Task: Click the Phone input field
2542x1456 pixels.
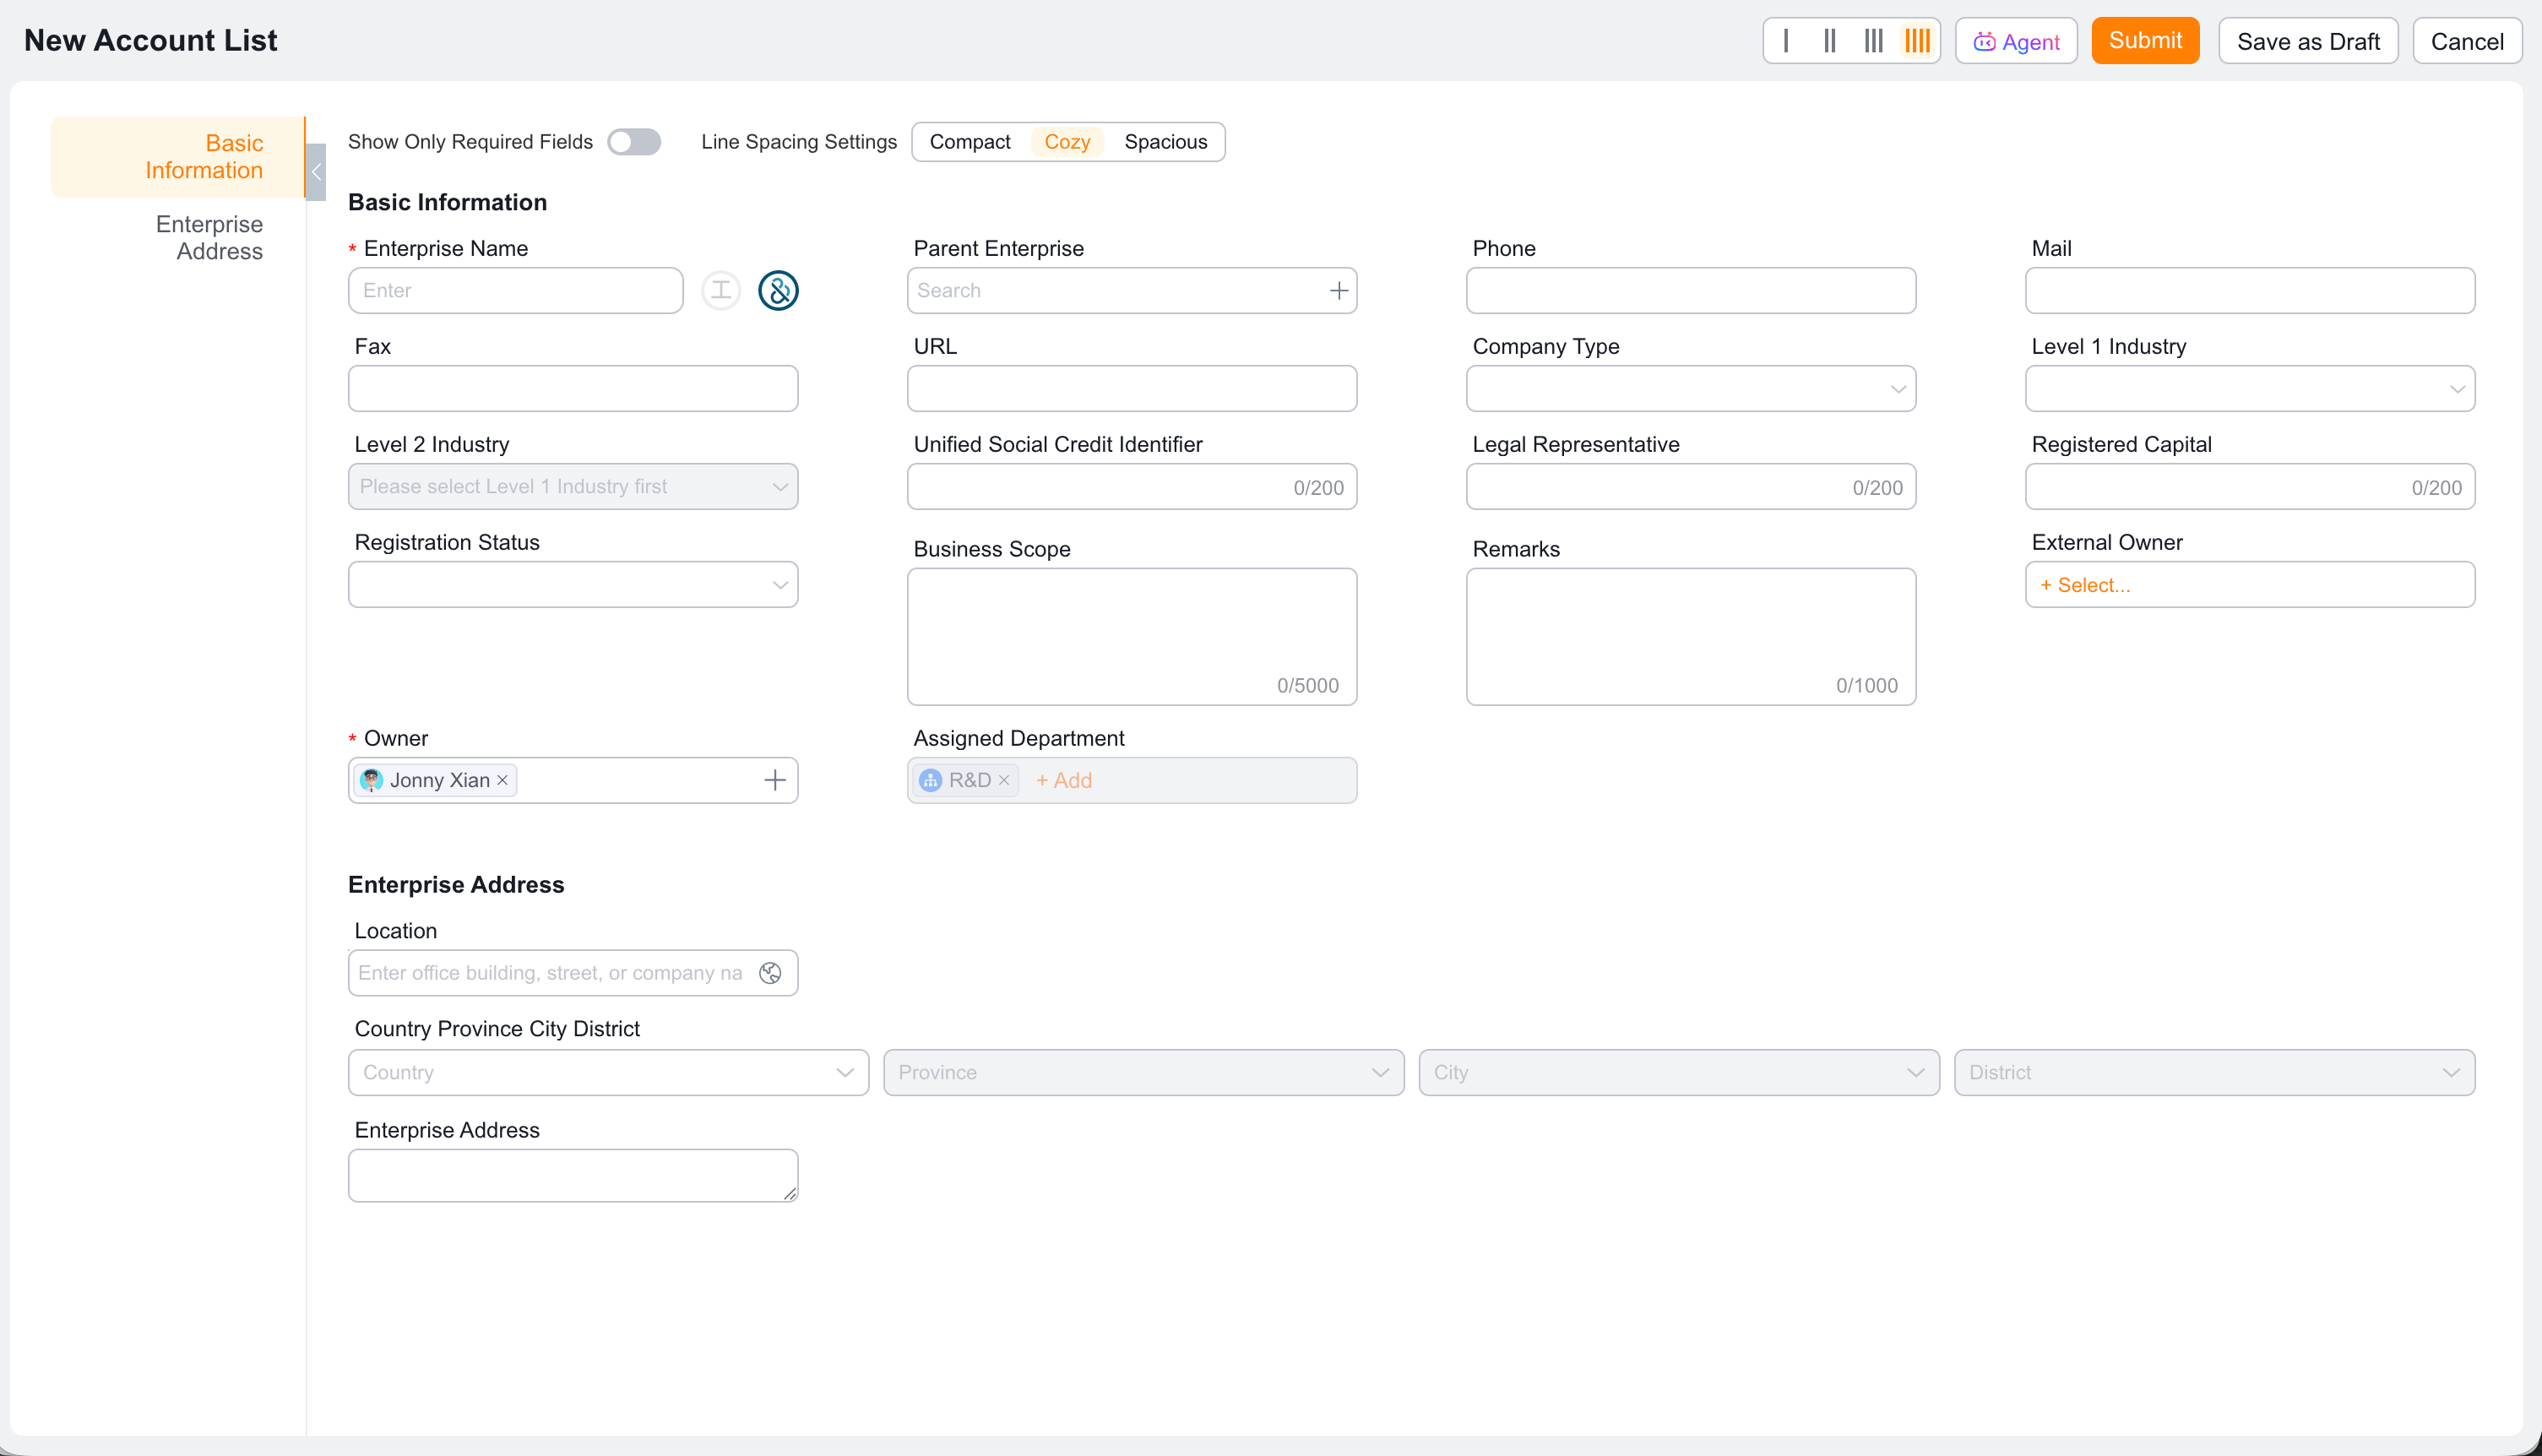Action: click(x=1690, y=290)
